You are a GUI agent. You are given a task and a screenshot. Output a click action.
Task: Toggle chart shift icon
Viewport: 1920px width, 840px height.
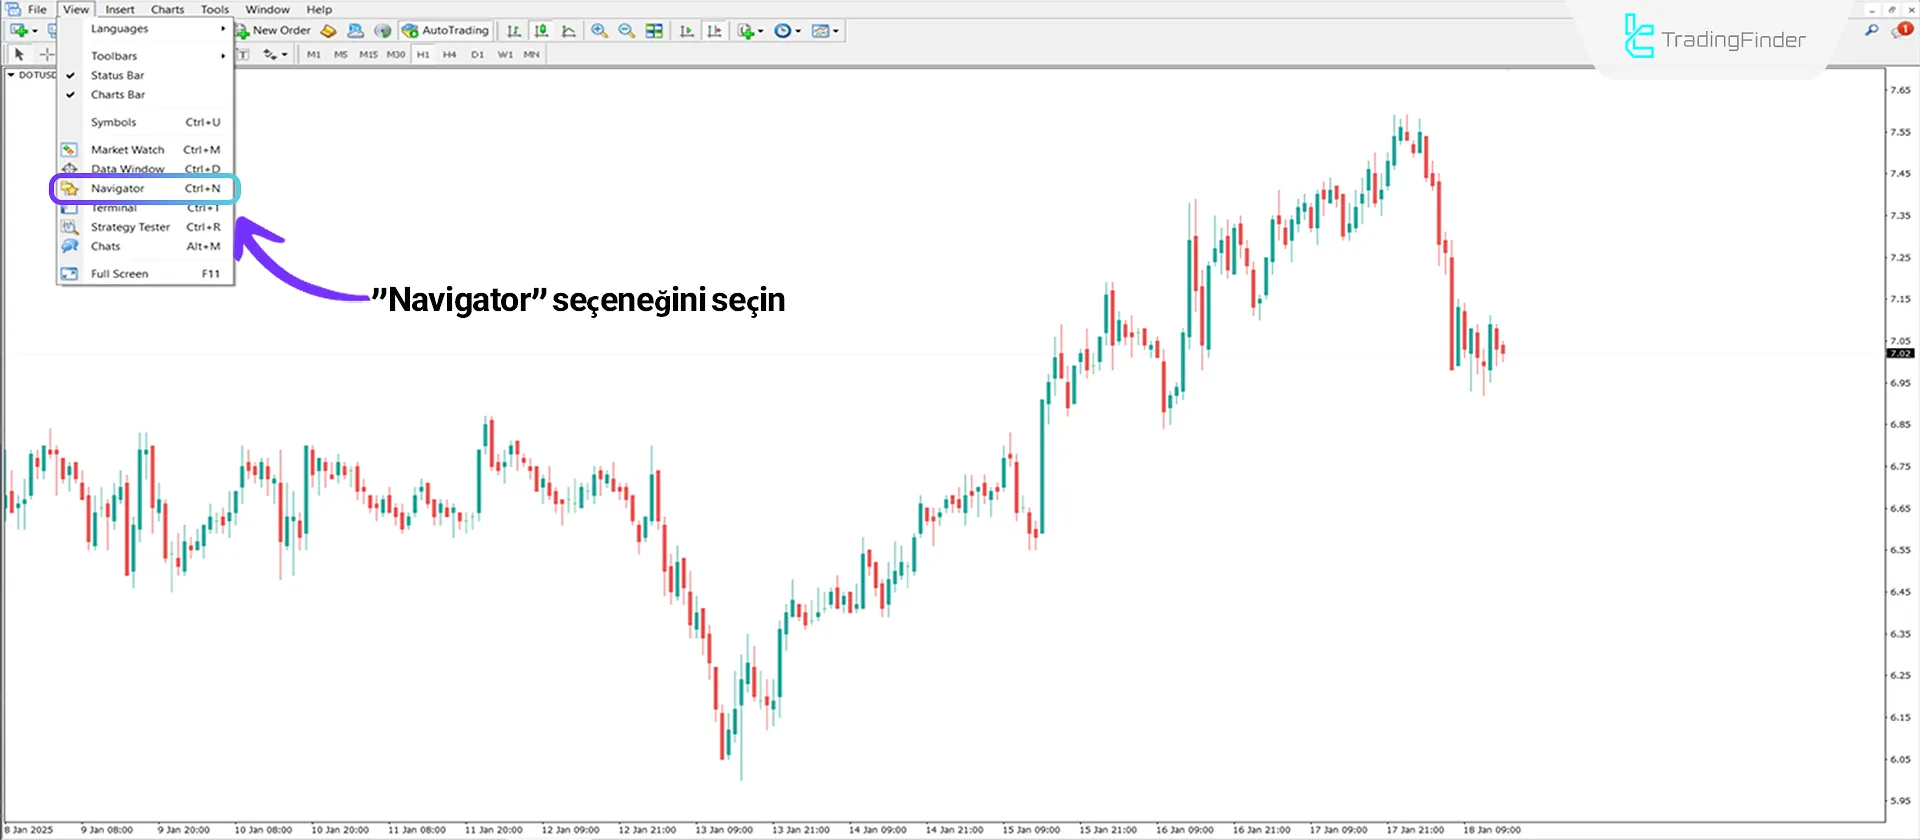(714, 31)
